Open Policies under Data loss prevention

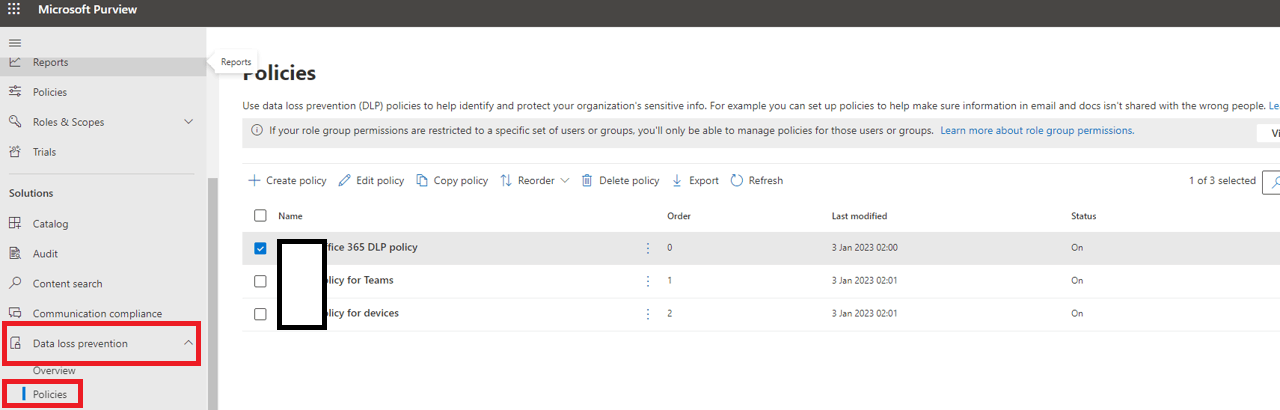point(50,394)
